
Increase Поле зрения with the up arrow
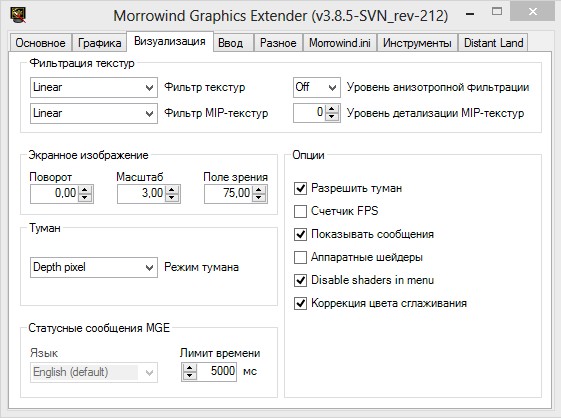(x=259, y=190)
